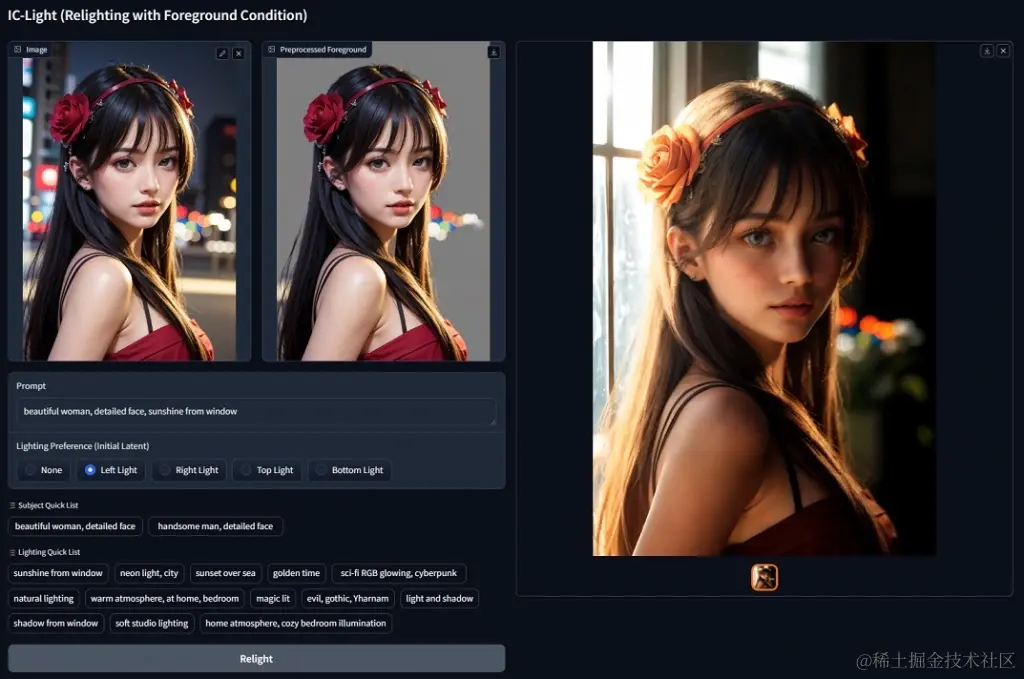Apply 'warm atmosphere, at home, bedroom' preset
This screenshot has width=1024, height=679.
point(165,599)
